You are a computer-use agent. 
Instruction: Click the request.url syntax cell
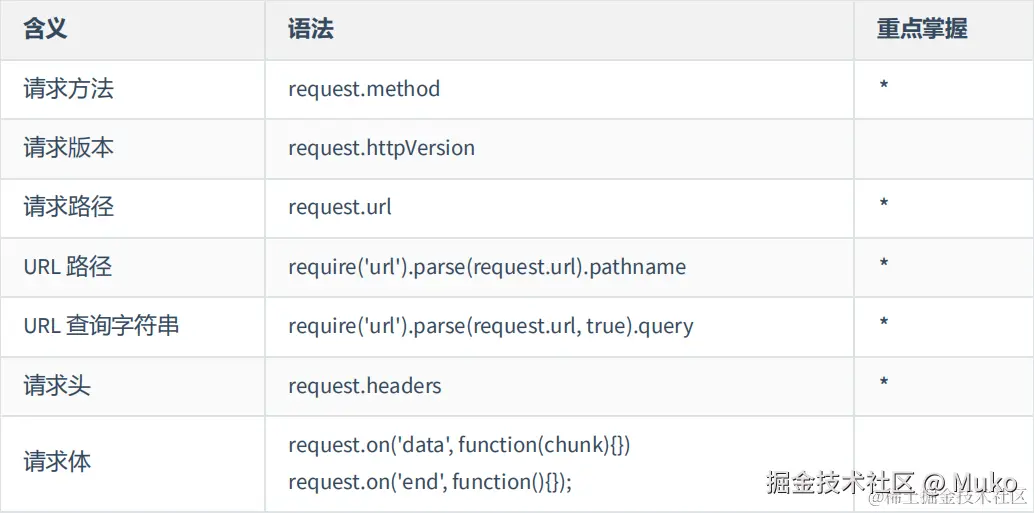point(340,207)
